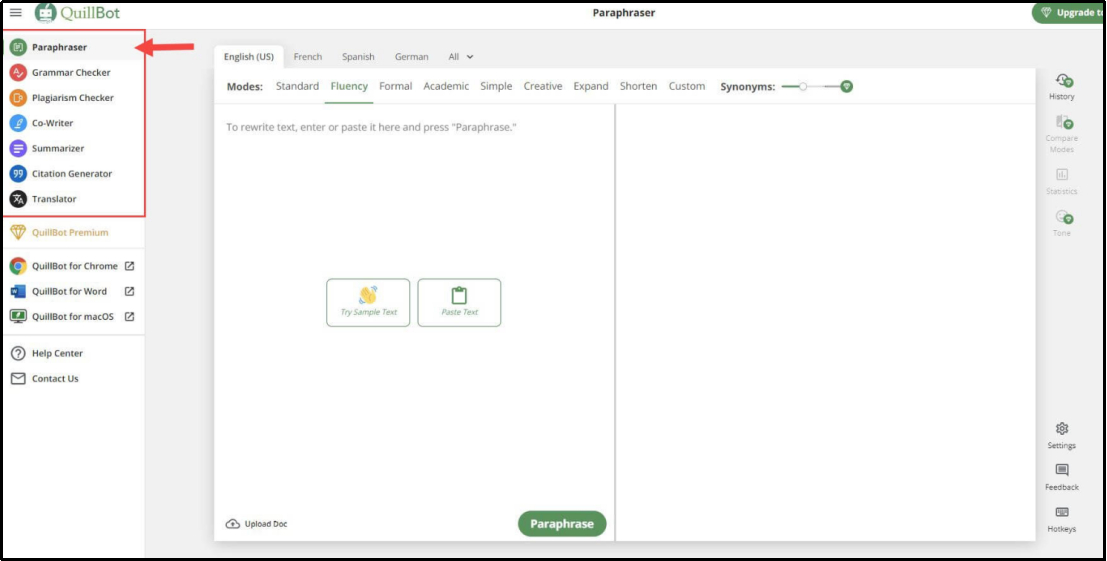Open the Grammar Checker tool
This screenshot has height=561, width=1107.
(x=70, y=73)
